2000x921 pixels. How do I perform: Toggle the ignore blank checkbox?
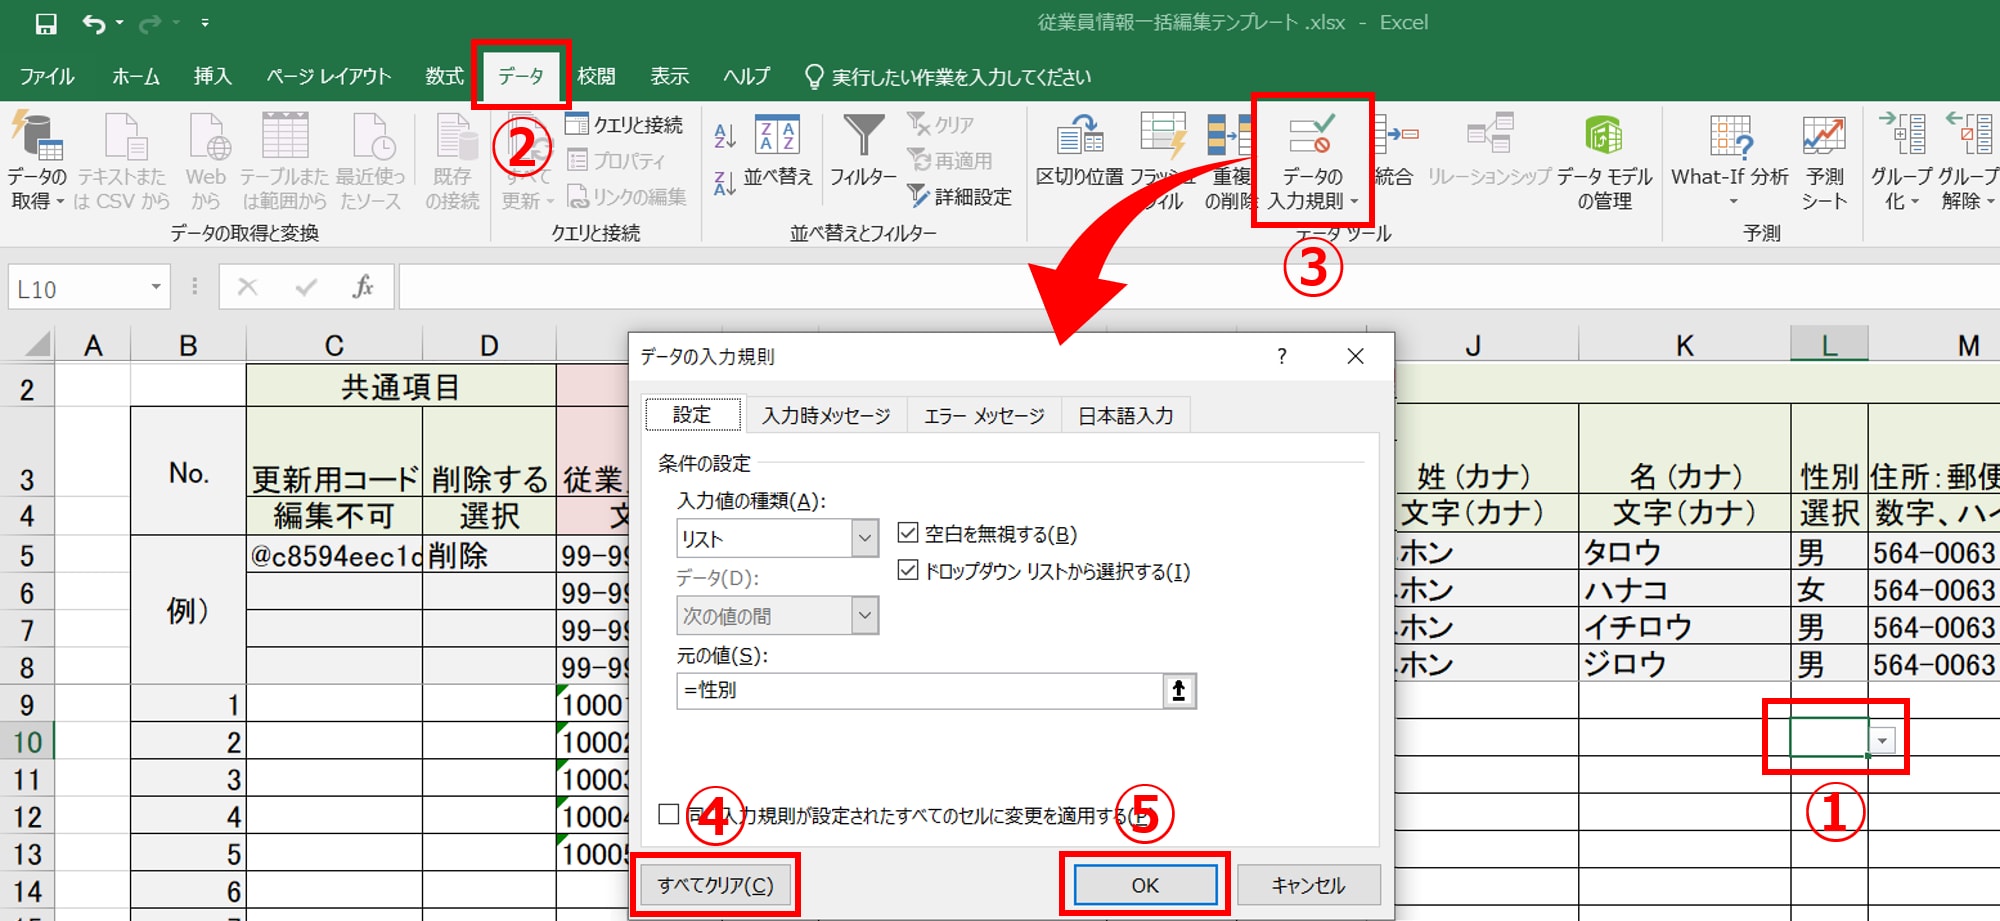click(x=908, y=533)
